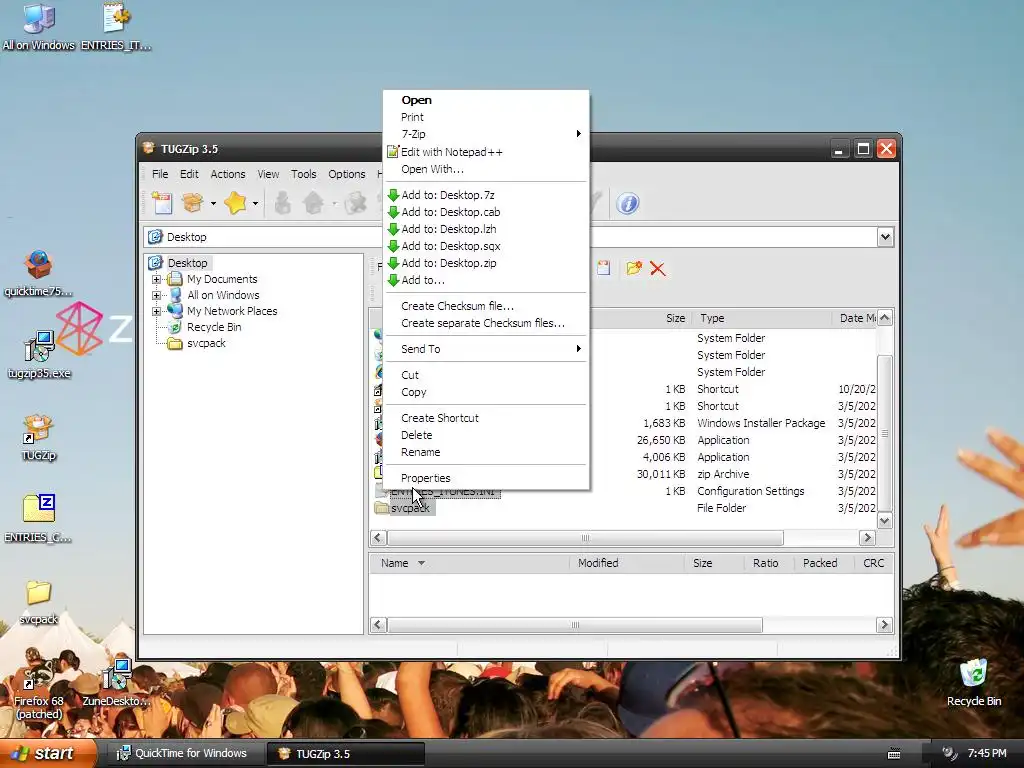Open the Actions menu
The height and width of the screenshot is (768, 1024).
point(228,174)
